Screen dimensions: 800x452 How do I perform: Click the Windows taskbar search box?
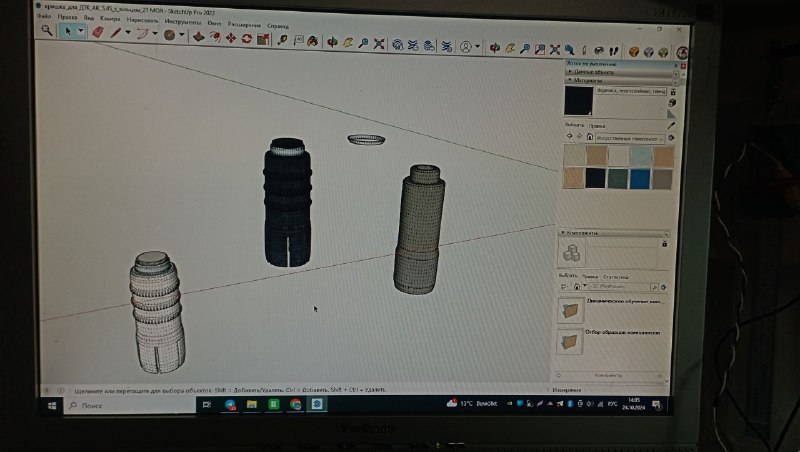(130, 406)
